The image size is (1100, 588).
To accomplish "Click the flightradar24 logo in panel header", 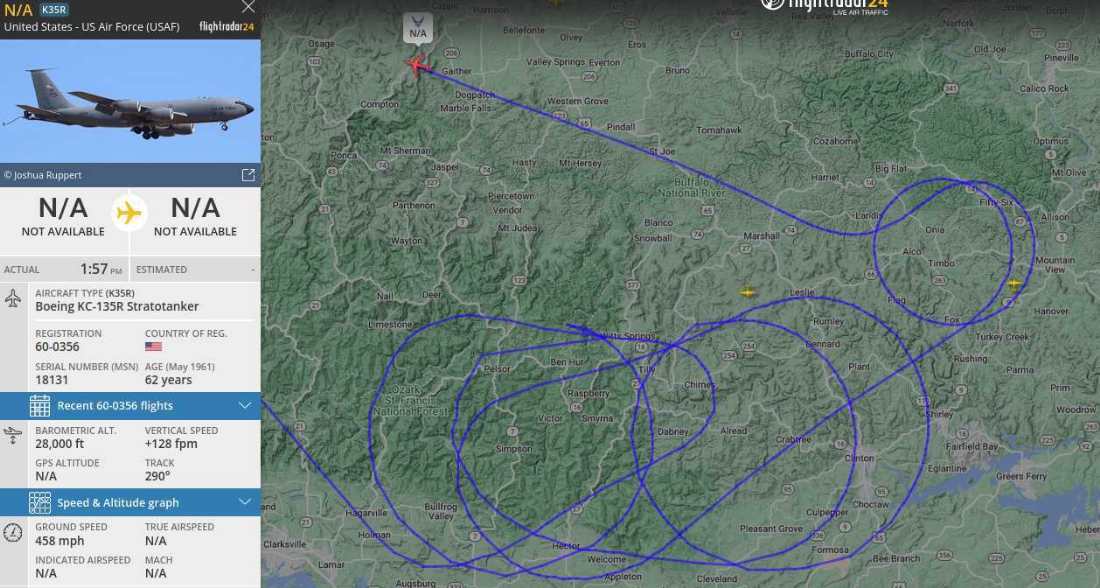I will point(227,27).
